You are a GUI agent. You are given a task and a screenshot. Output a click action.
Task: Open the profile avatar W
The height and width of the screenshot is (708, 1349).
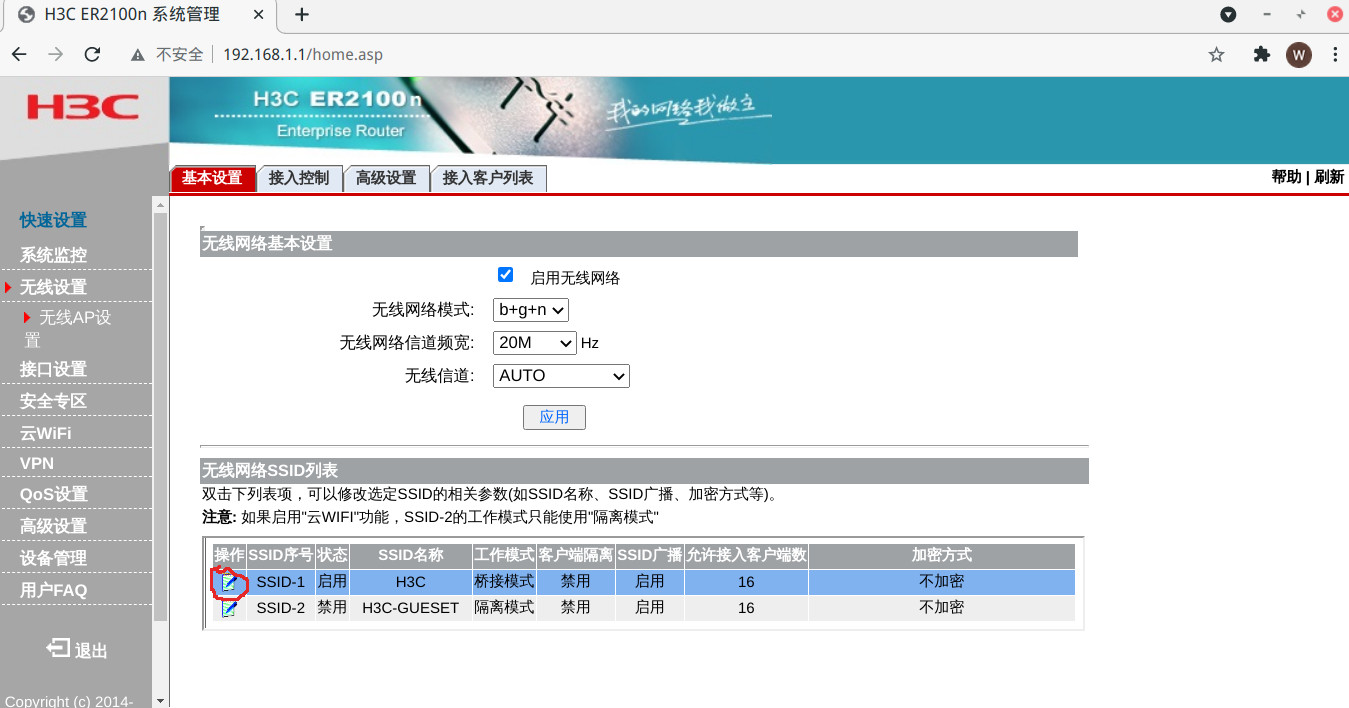point(1298,55)
